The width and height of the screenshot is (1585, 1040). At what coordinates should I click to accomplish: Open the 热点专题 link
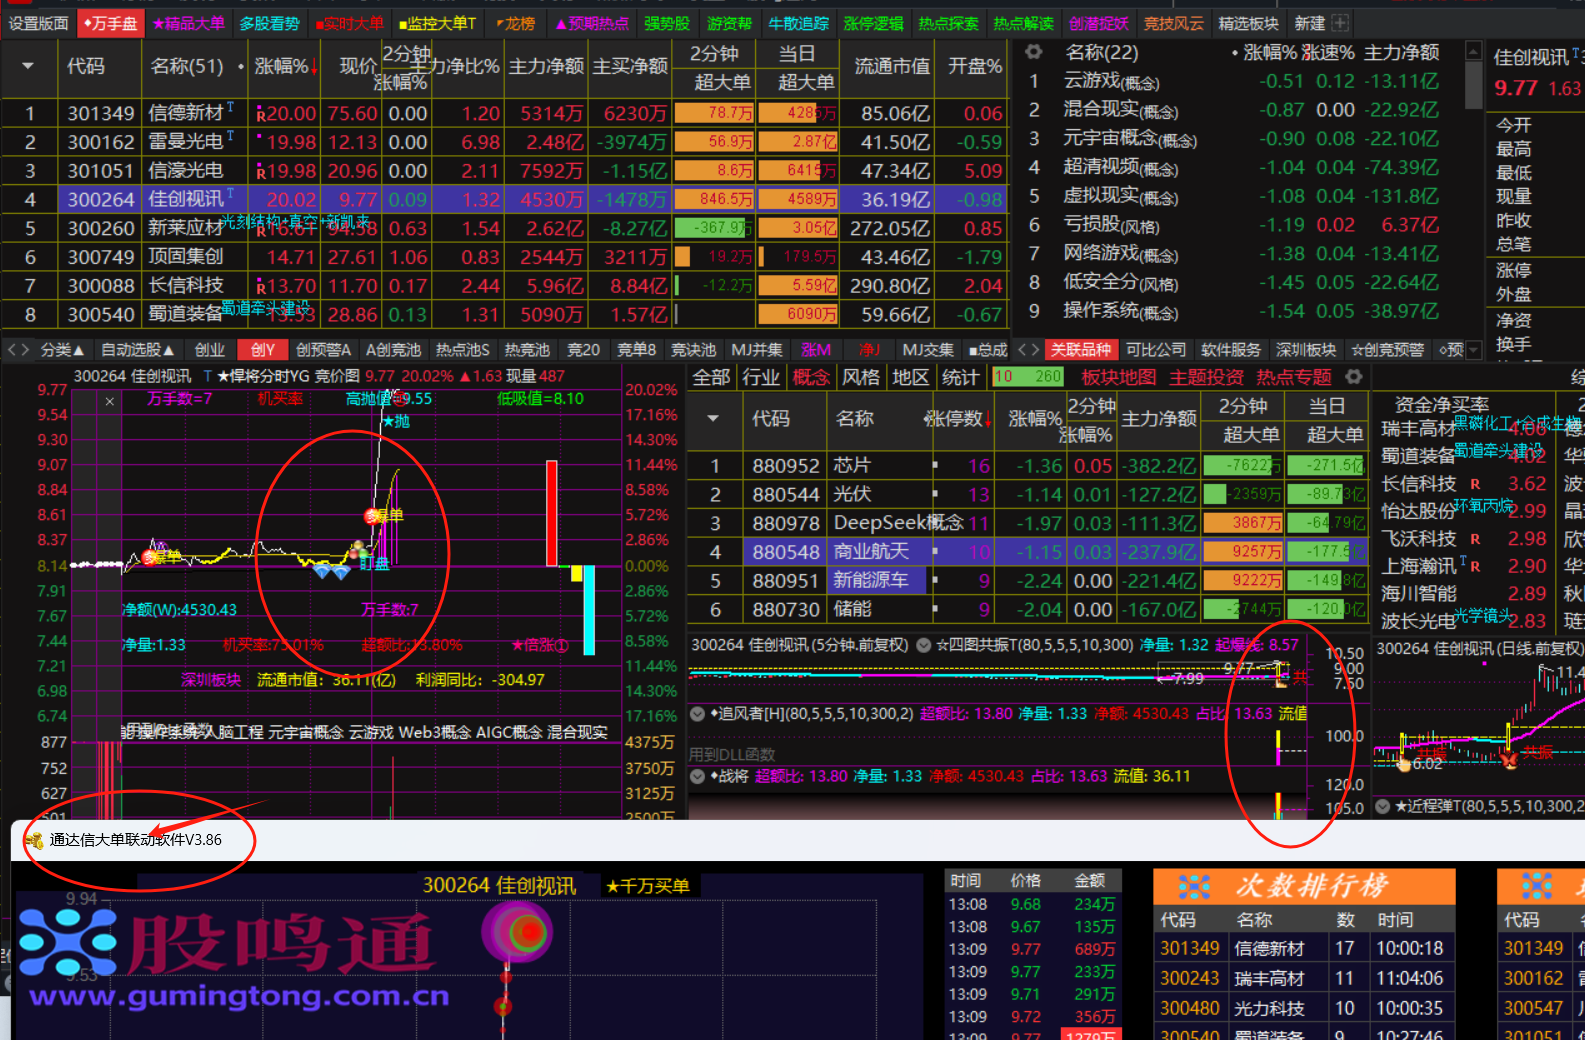pyautogui.click(x=1294, y=377)
